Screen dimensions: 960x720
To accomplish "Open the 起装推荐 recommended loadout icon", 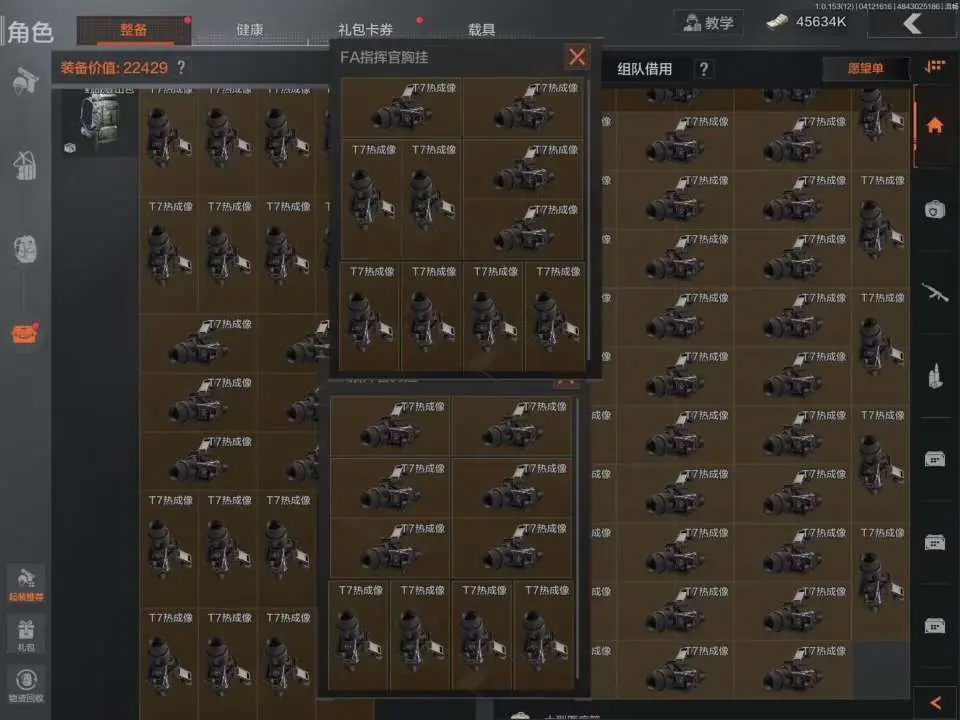I will coord(26,584).
